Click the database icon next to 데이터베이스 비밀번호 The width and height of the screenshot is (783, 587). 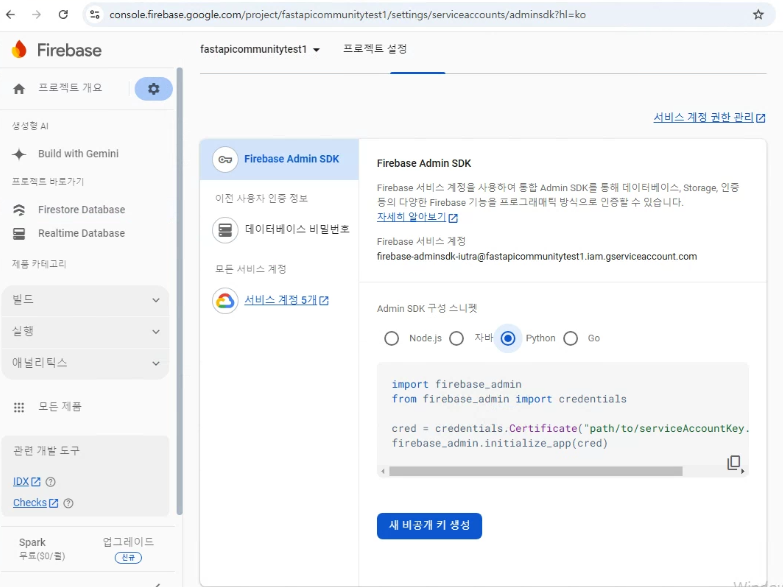pyautogui.click(x=225, y=230)
